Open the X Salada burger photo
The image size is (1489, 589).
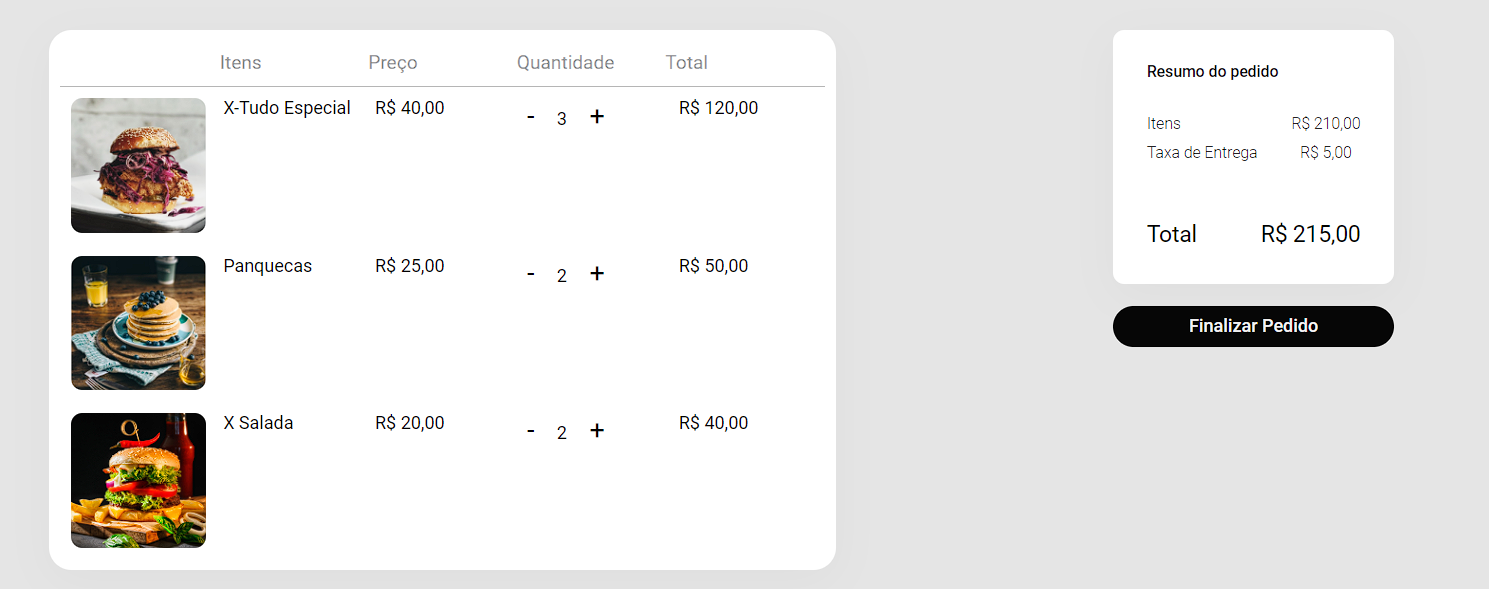pos(138,480)
